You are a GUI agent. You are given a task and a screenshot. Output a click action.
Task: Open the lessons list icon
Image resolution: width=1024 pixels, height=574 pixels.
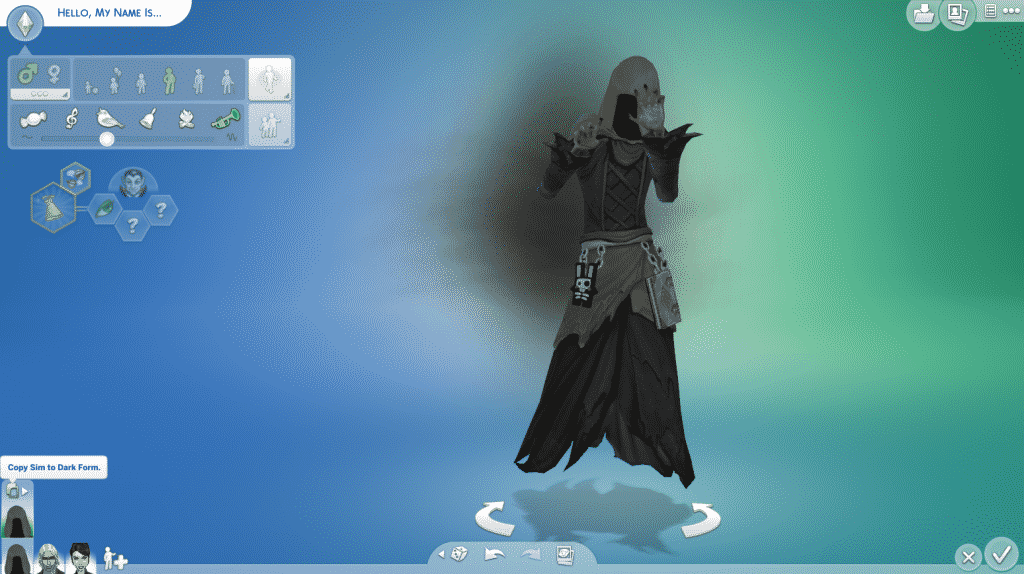click(990, 10)
